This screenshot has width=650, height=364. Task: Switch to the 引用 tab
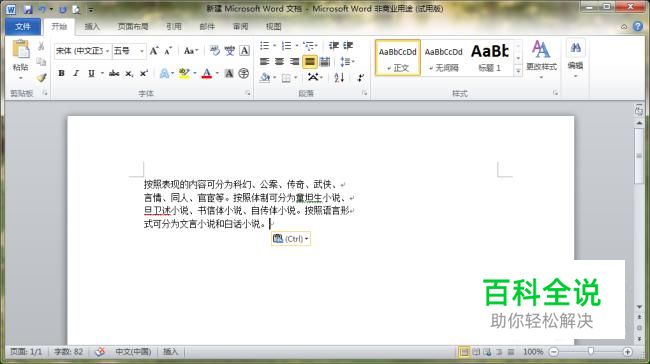(x=174, y=27)
